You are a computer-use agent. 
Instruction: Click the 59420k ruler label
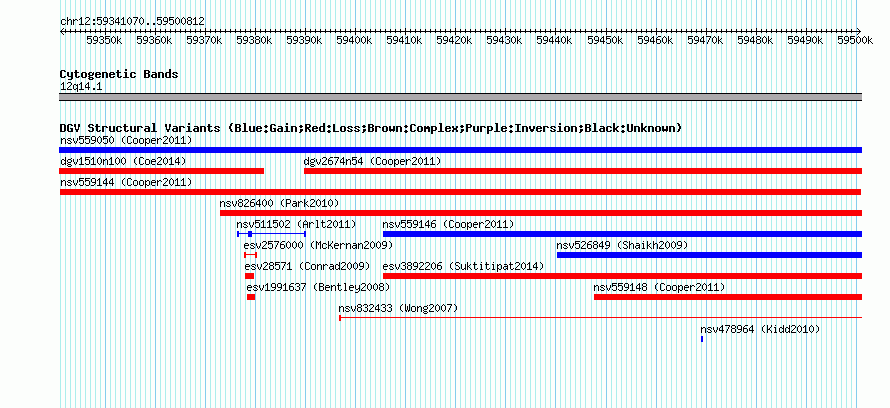click(x=454, y=40)
